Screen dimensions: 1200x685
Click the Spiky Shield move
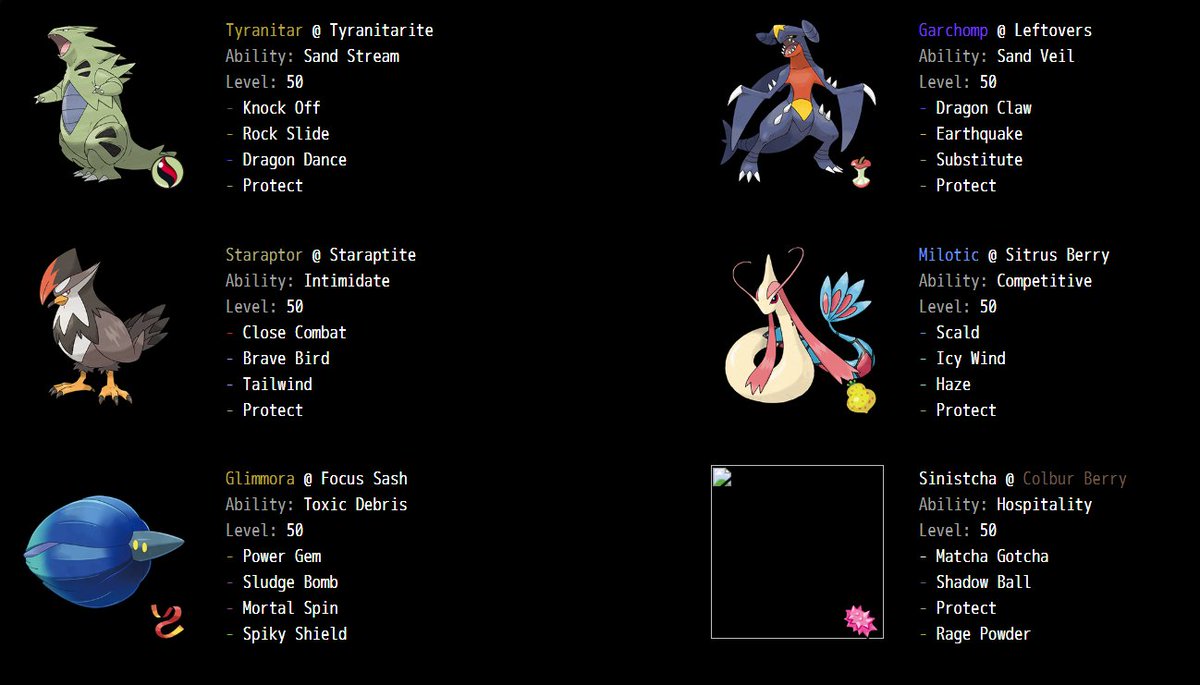294,635
